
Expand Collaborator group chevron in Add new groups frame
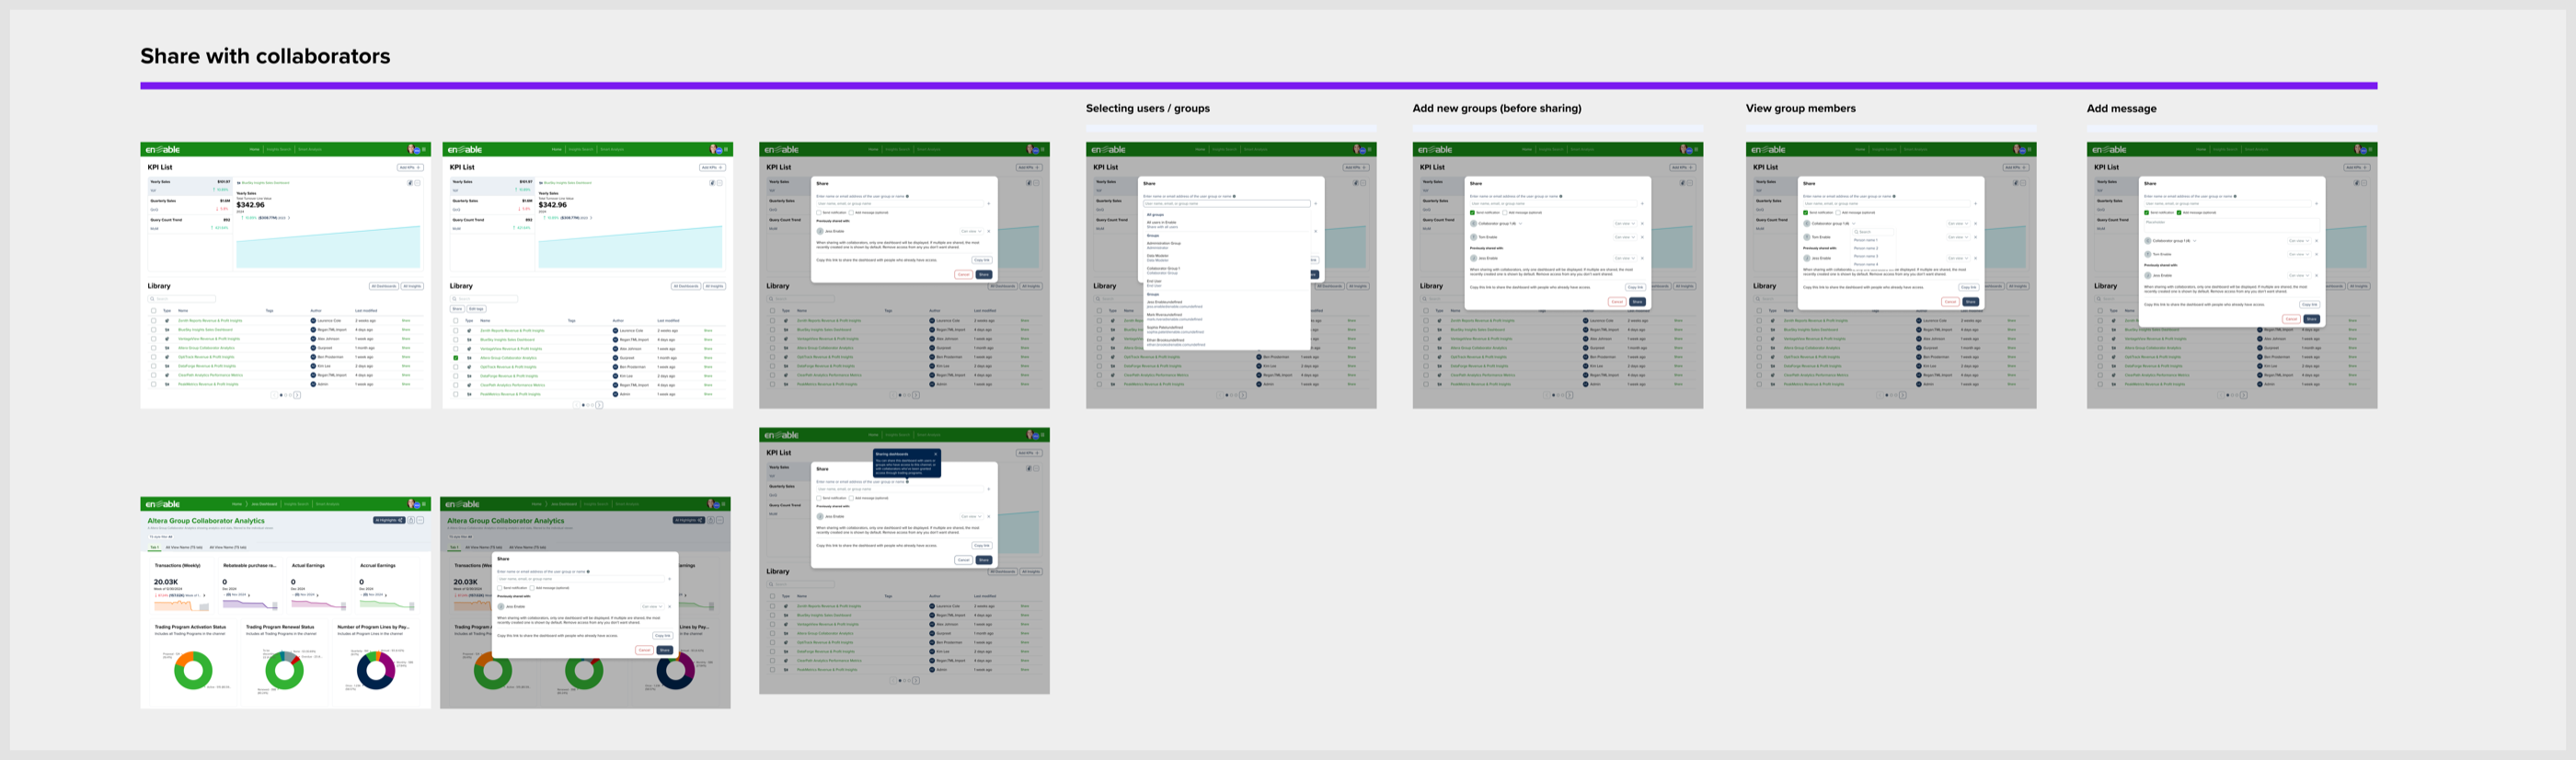click(x=1521, y=224)
